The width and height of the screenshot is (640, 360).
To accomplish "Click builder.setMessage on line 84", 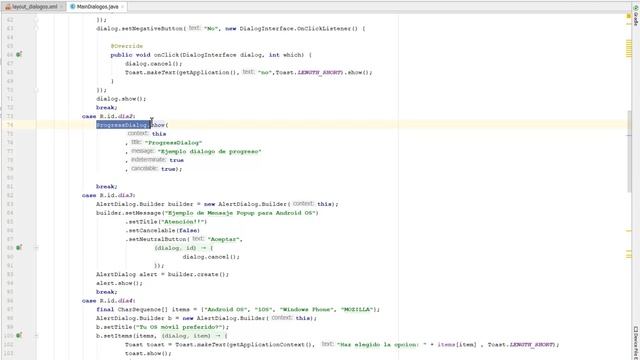I will click(x=129, y=213).
